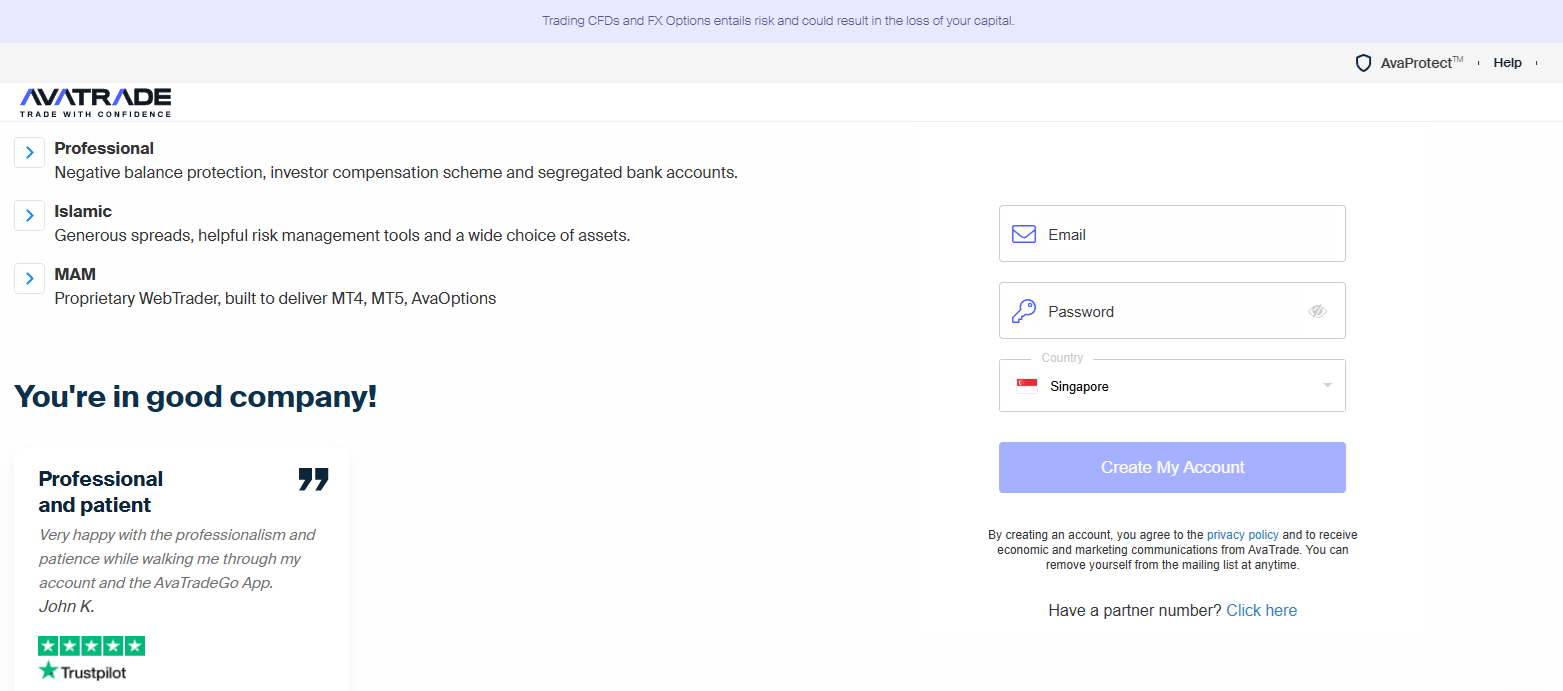Click the 'MAM' account heading
The image size is (1563, 691).
(x=75, y=274)
